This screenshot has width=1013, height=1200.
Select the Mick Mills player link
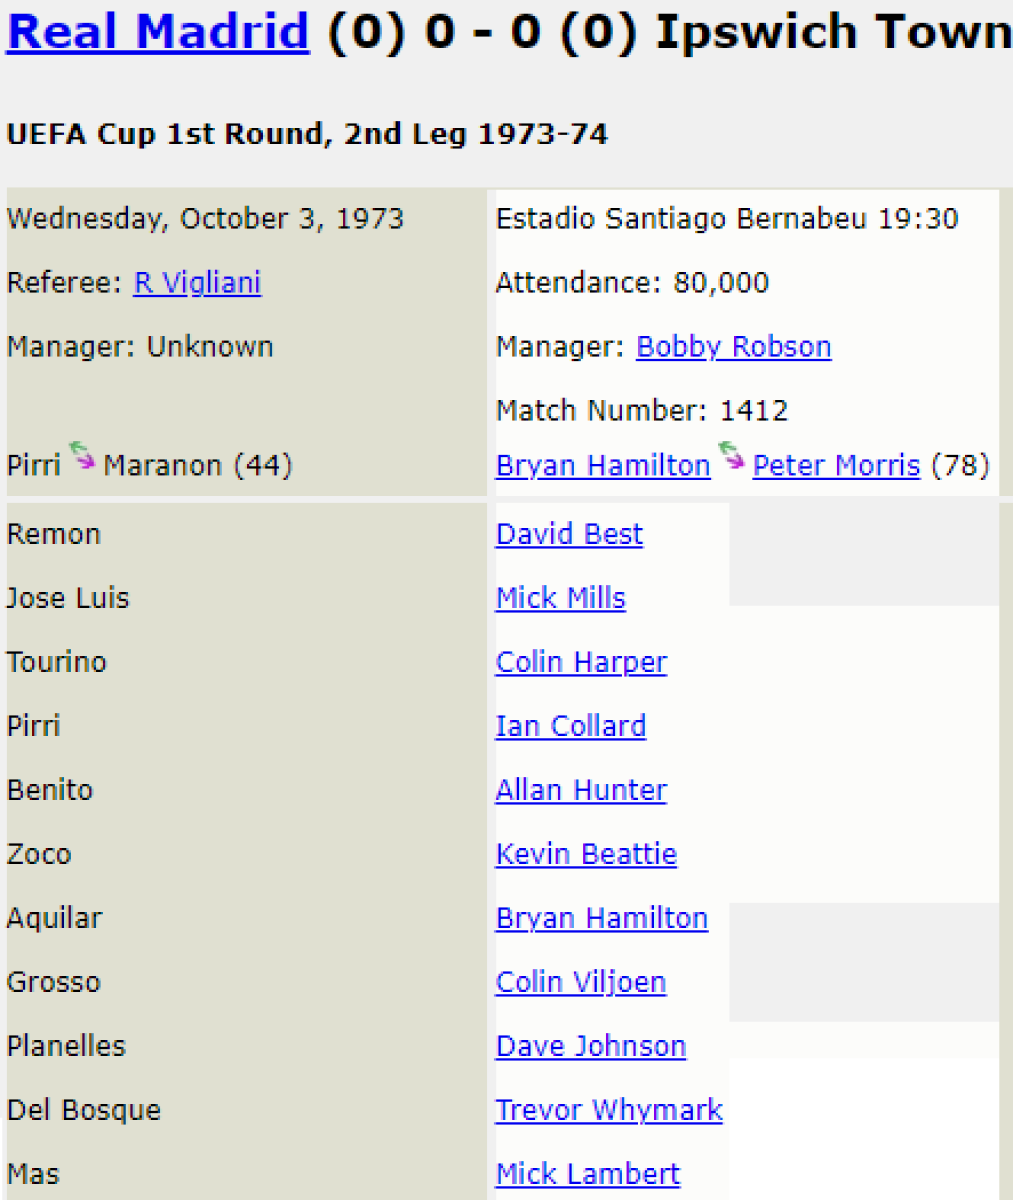pyautogui.click(x=560, y=598)
